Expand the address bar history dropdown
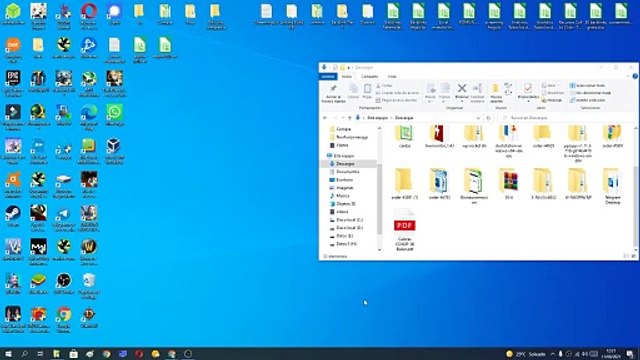The height and width of the screenshot is (360, 640). (x=478, y=118)
